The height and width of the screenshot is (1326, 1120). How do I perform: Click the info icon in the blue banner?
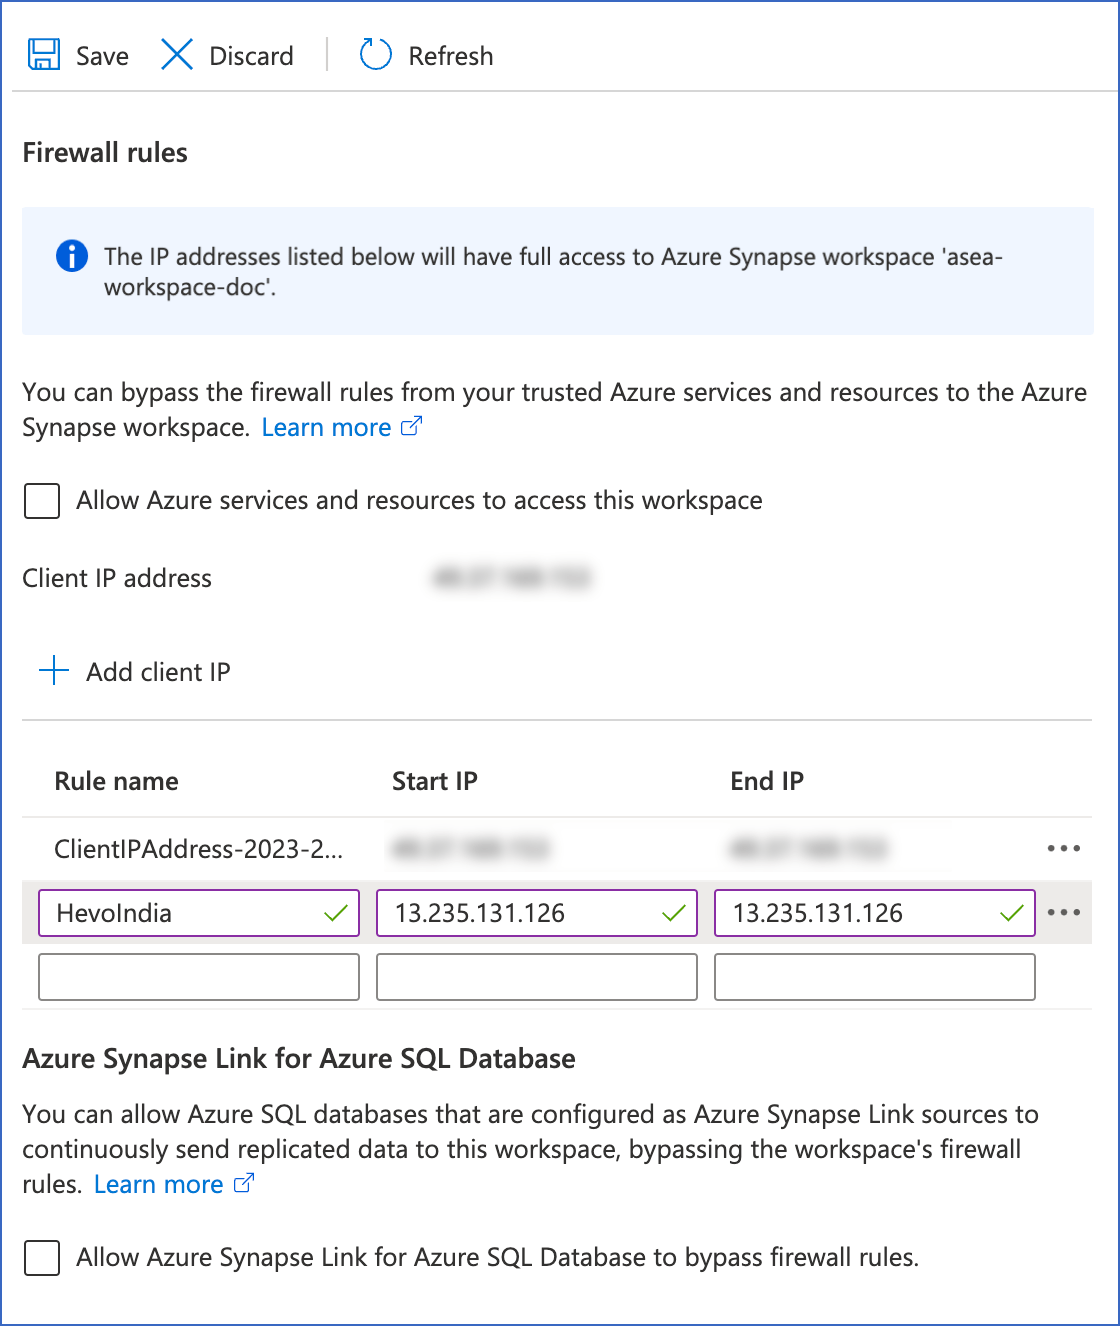tap(71, 256)
